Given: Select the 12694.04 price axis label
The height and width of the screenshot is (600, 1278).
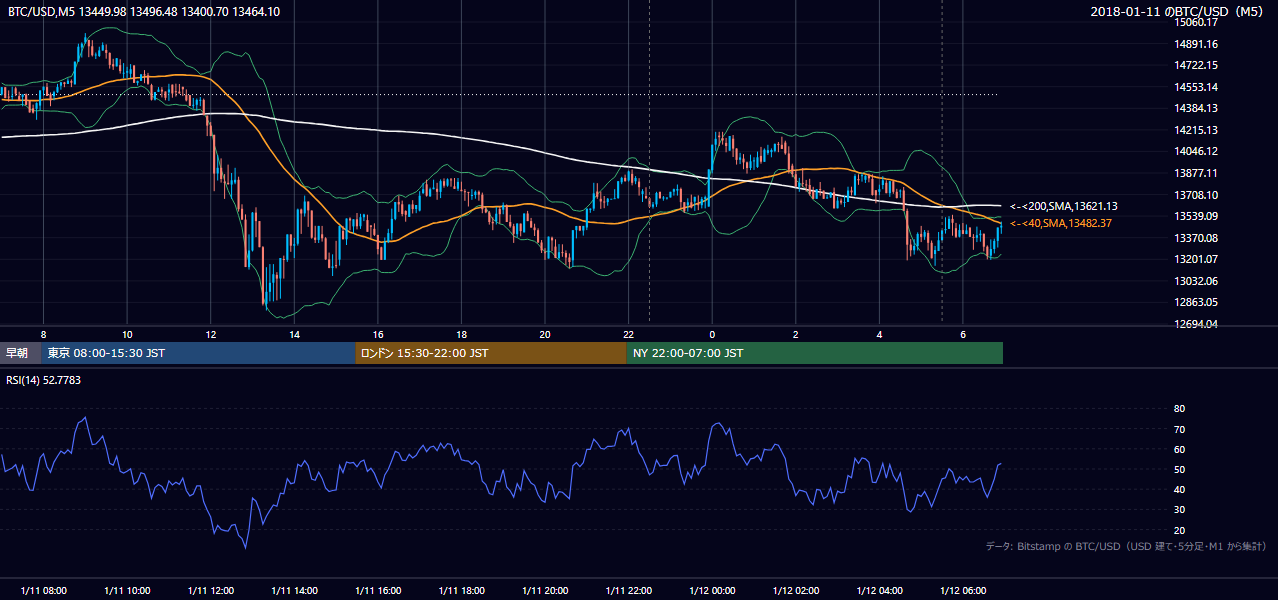Looking at the screenshot, I should (x=1196, y=324).
